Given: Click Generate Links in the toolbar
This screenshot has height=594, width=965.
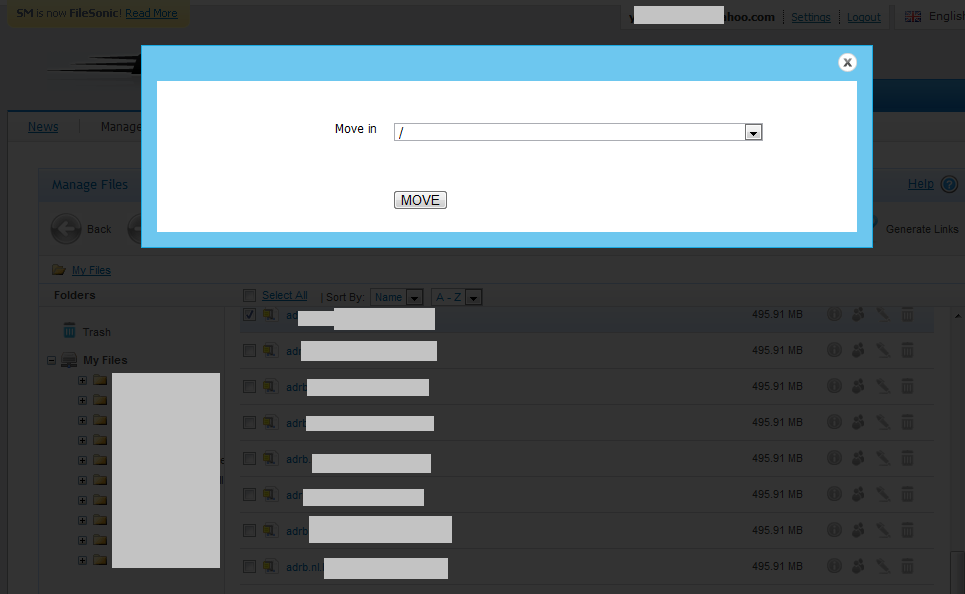Looking at the screenshot, I should click(922, 229).
